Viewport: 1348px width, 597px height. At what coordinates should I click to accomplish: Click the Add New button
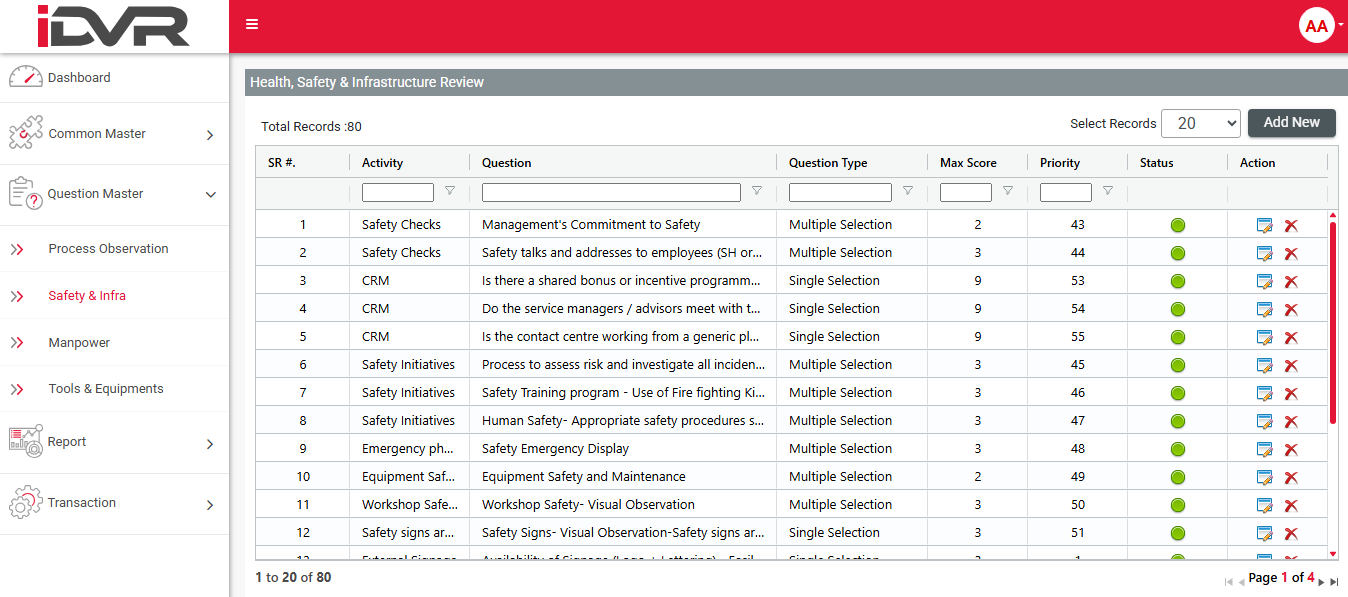coord(1291,123)
